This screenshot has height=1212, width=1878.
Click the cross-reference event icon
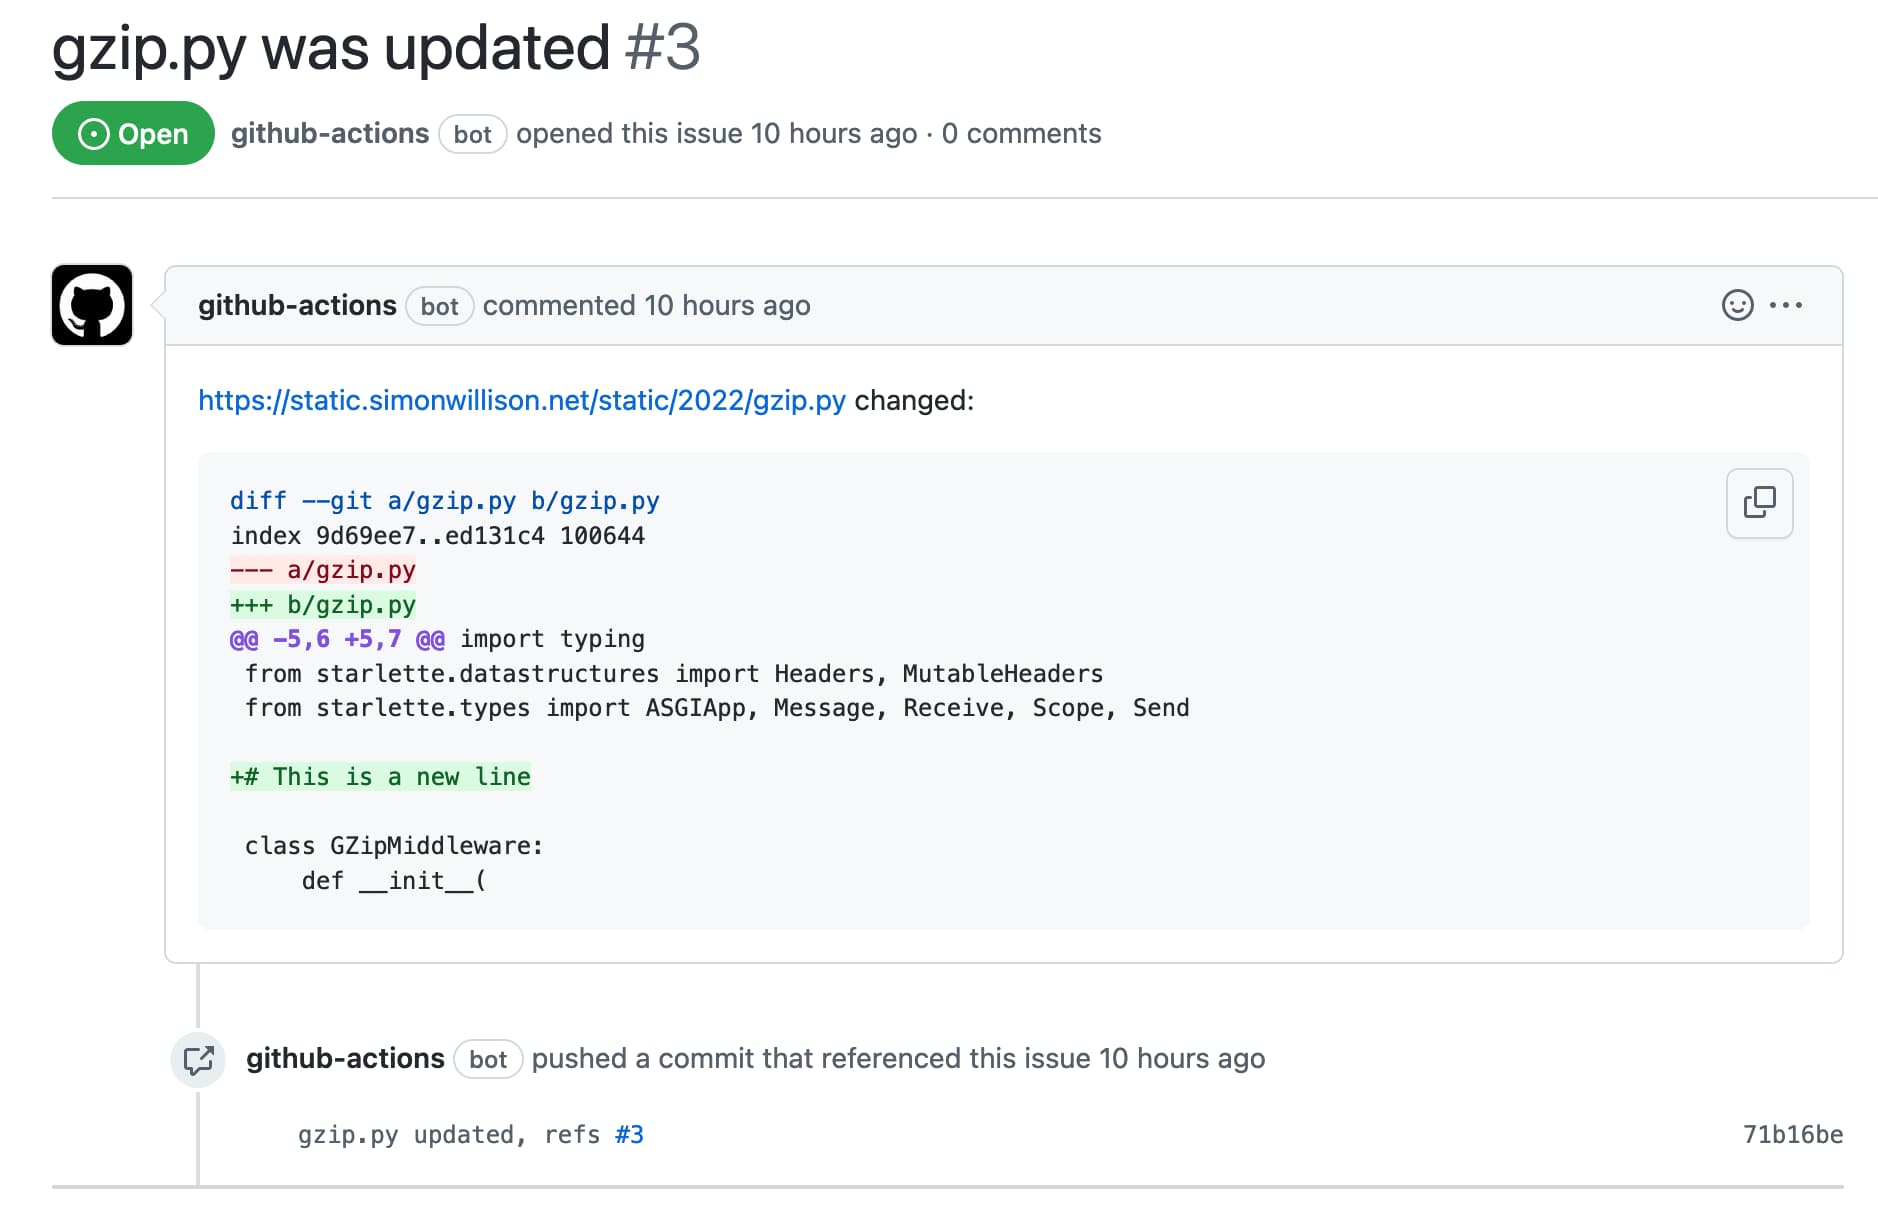(198, 1059)
